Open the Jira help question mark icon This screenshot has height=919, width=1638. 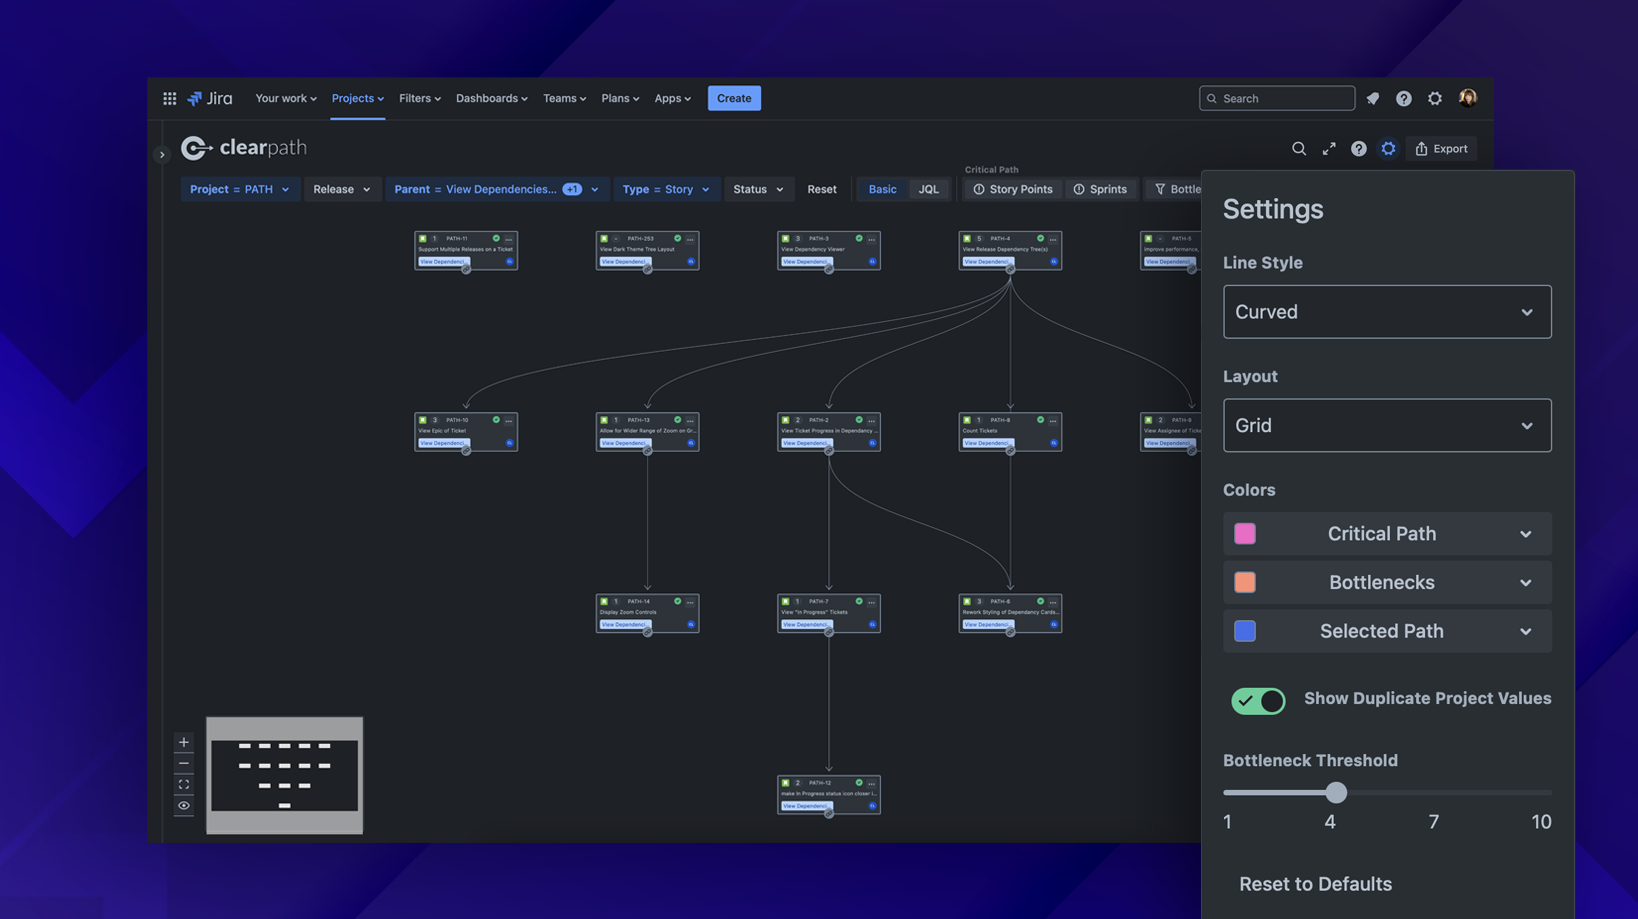point(1403,98)
